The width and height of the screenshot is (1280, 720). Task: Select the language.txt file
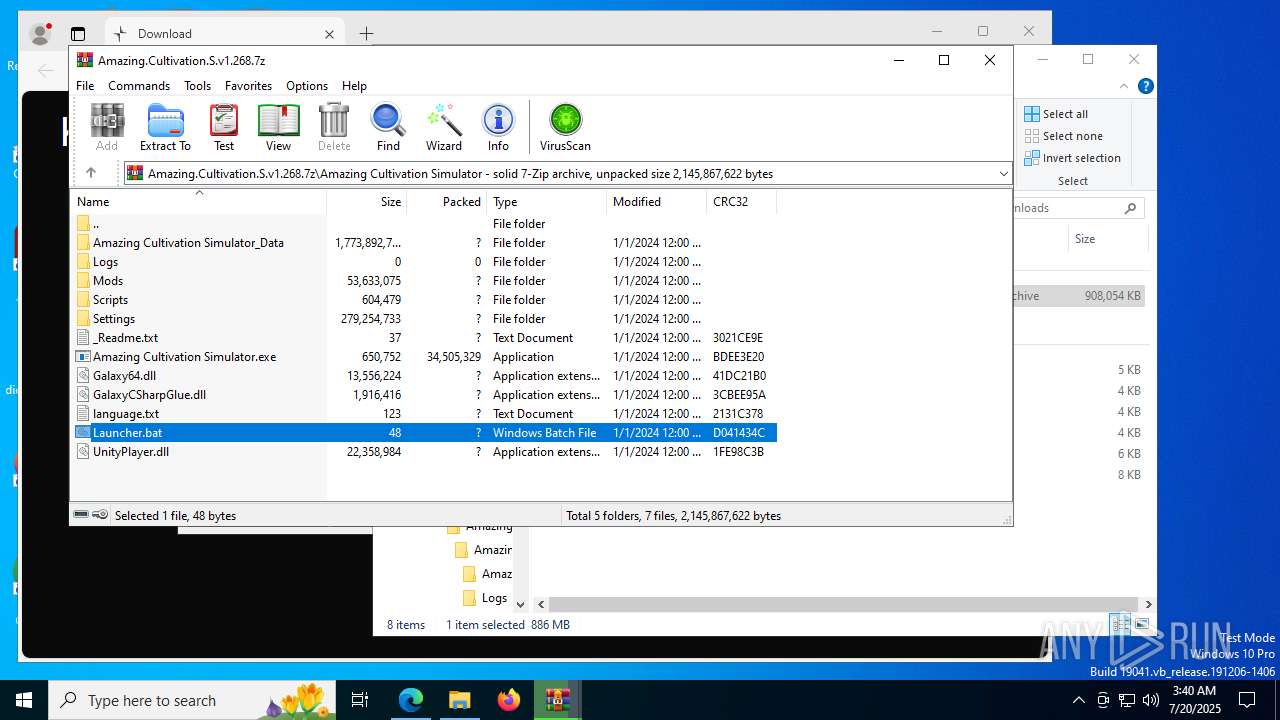(x=425, y=414)
